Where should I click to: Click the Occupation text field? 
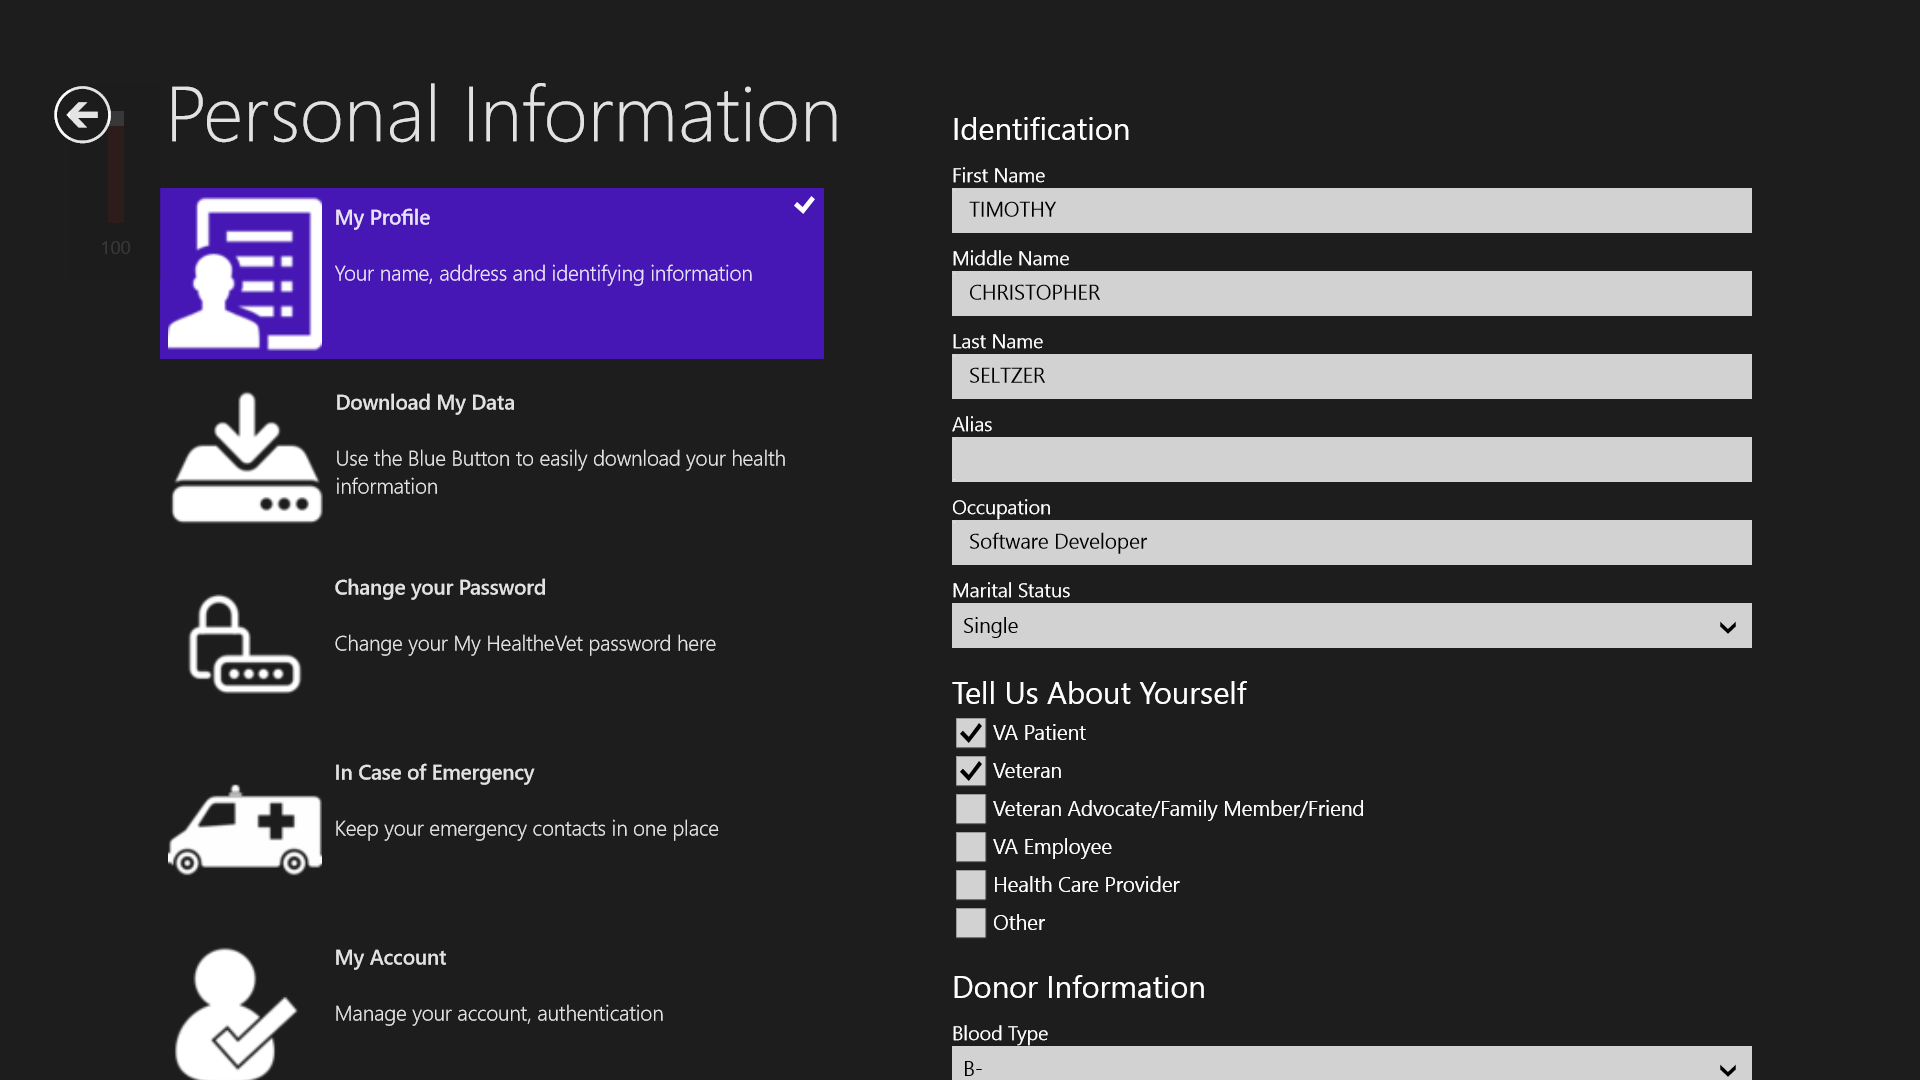click(x=1351, y=543)
